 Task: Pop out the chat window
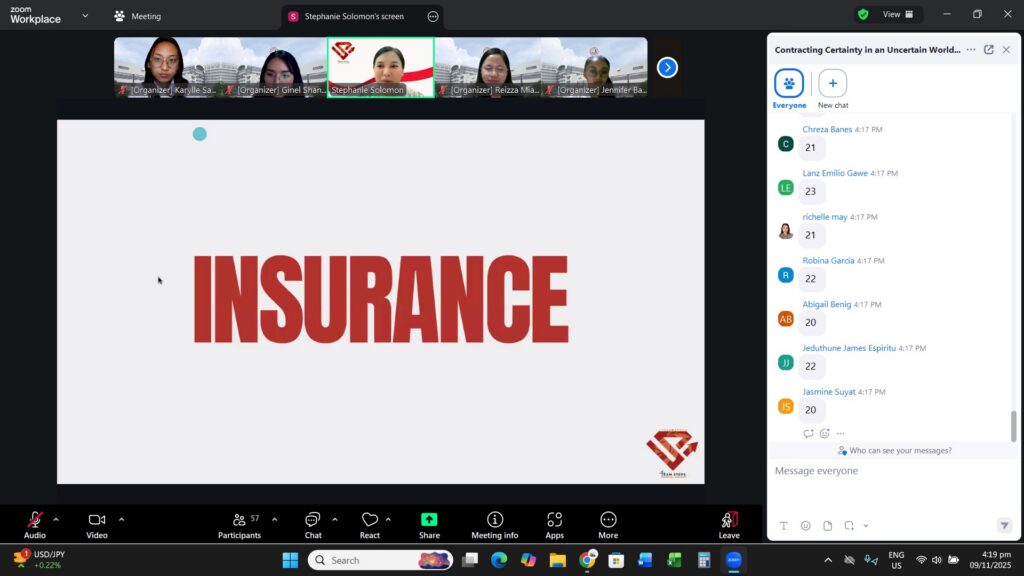click(x=989, y=49)
